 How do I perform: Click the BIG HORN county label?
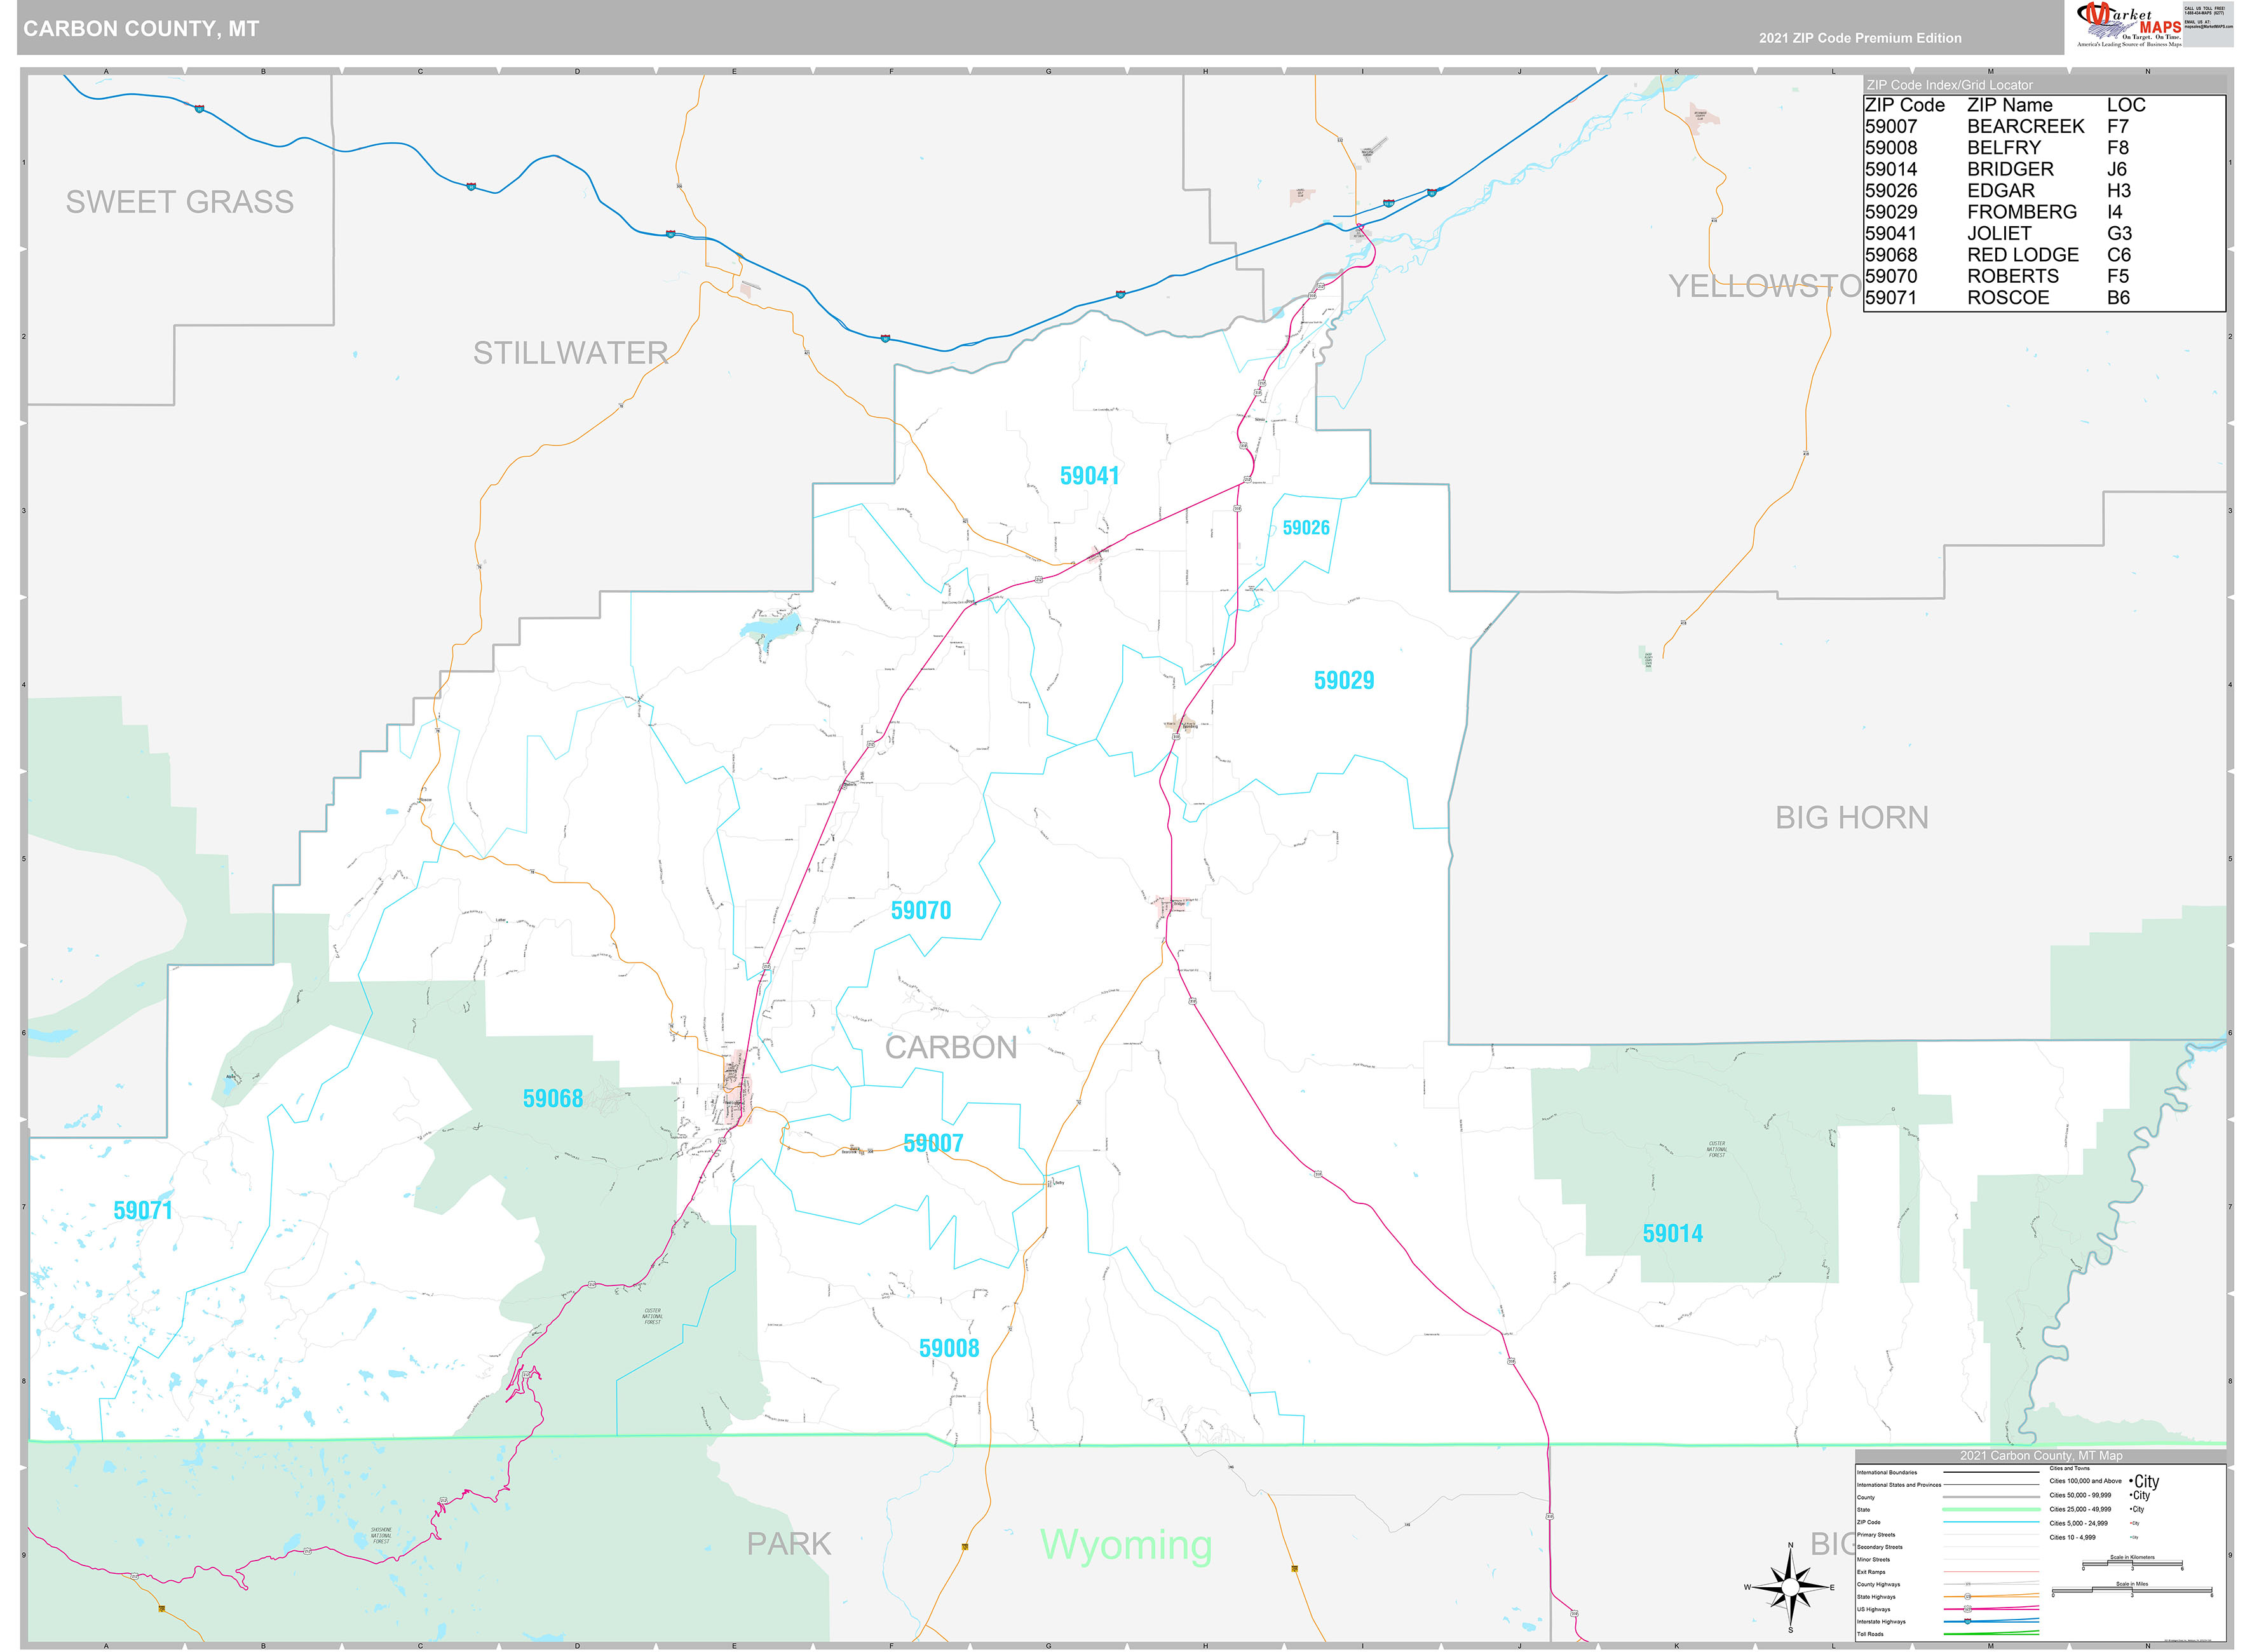1851,818
